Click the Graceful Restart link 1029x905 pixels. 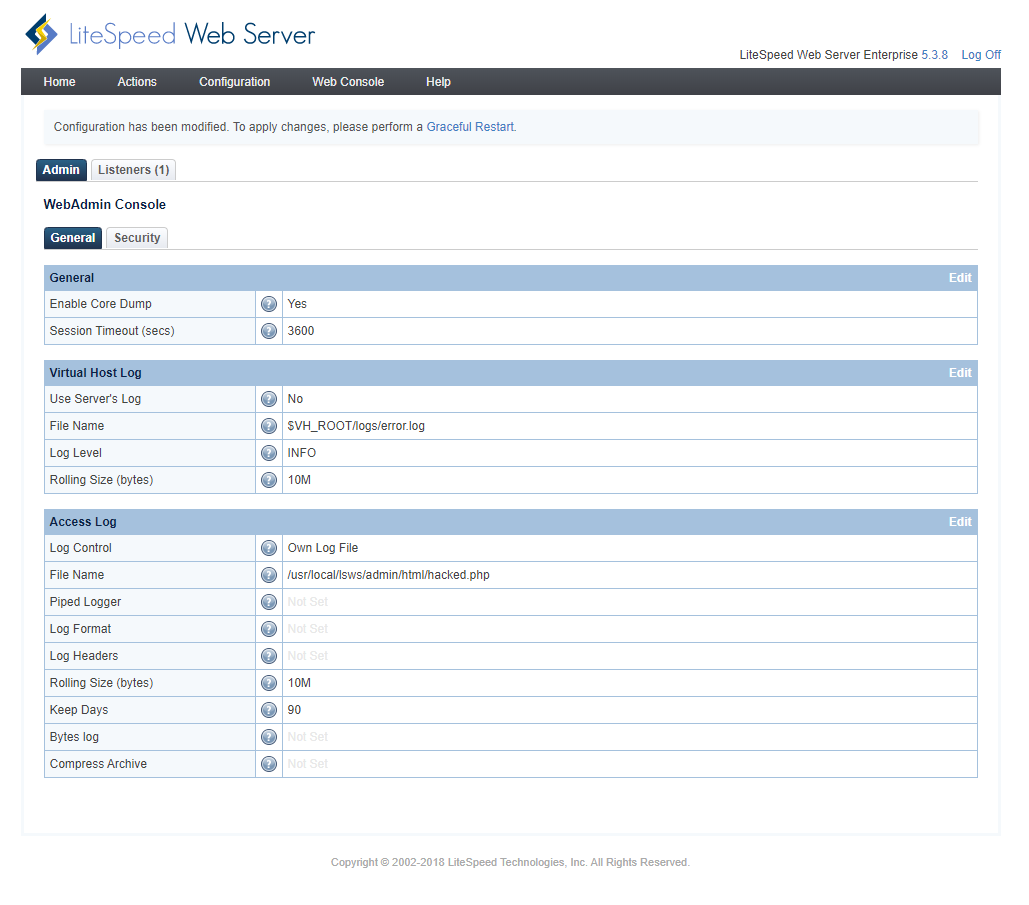471,127
